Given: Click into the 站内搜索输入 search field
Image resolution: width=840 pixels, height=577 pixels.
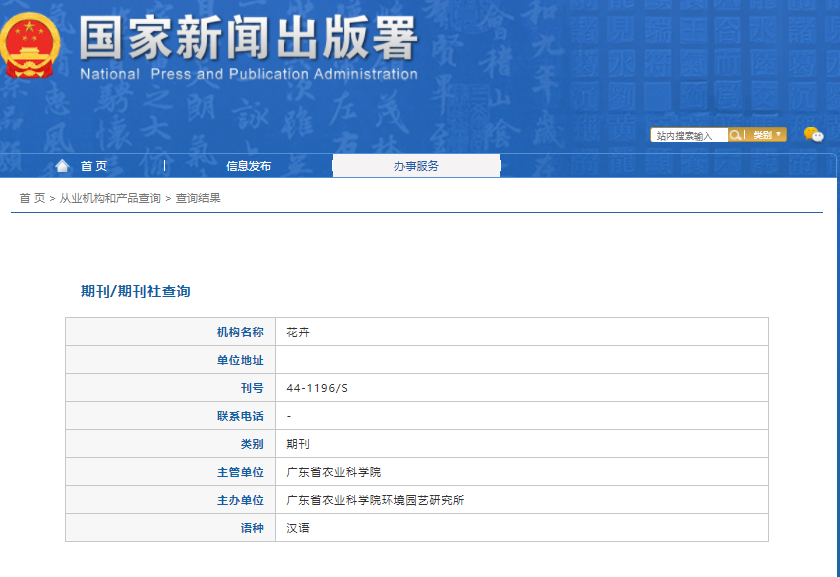Looking at the screenshot, I should coord(688,135).
